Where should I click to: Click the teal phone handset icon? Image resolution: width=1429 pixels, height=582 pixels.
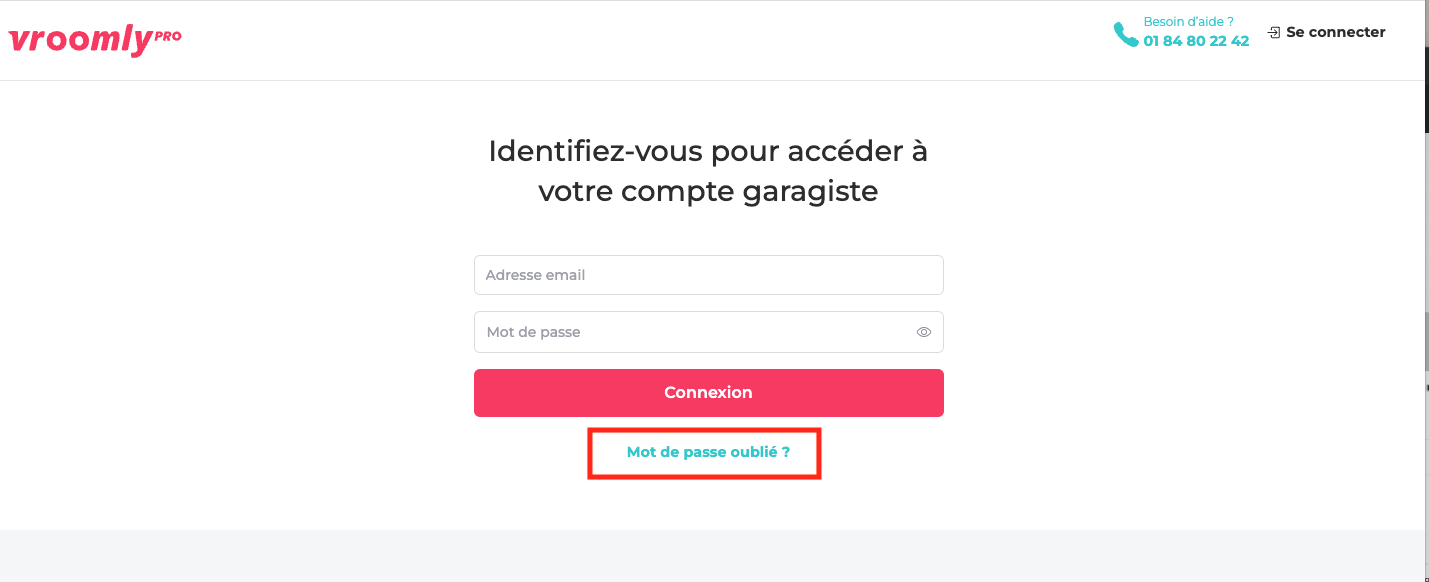(x=1125, y=34)
